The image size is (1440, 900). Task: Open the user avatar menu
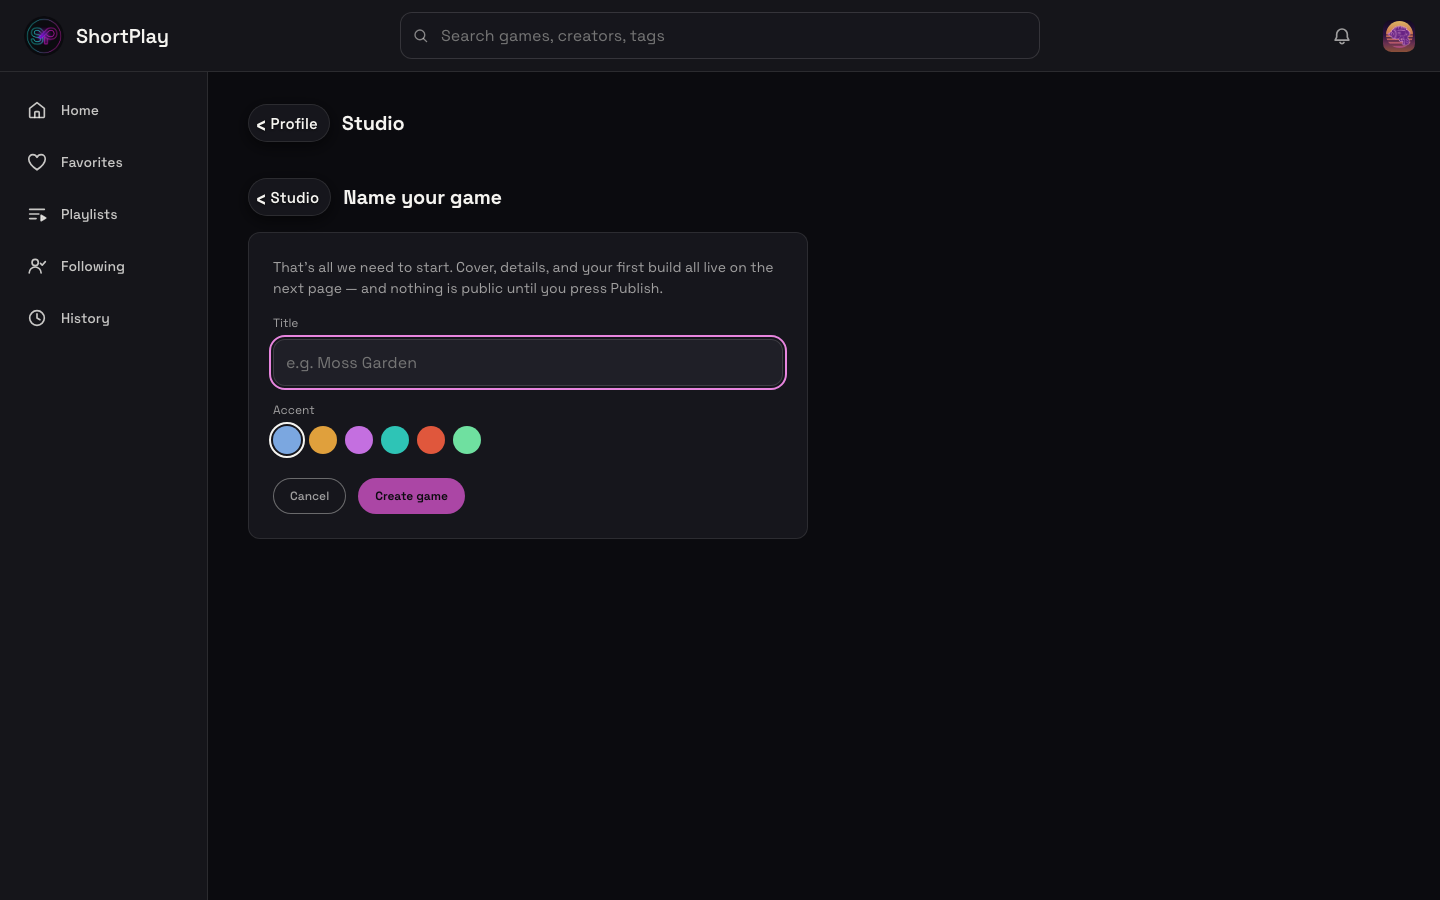click(1399, 36)
